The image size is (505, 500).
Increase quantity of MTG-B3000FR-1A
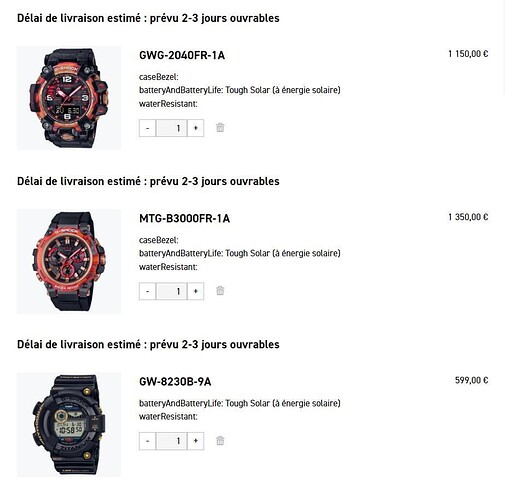(x=196, y=291)
